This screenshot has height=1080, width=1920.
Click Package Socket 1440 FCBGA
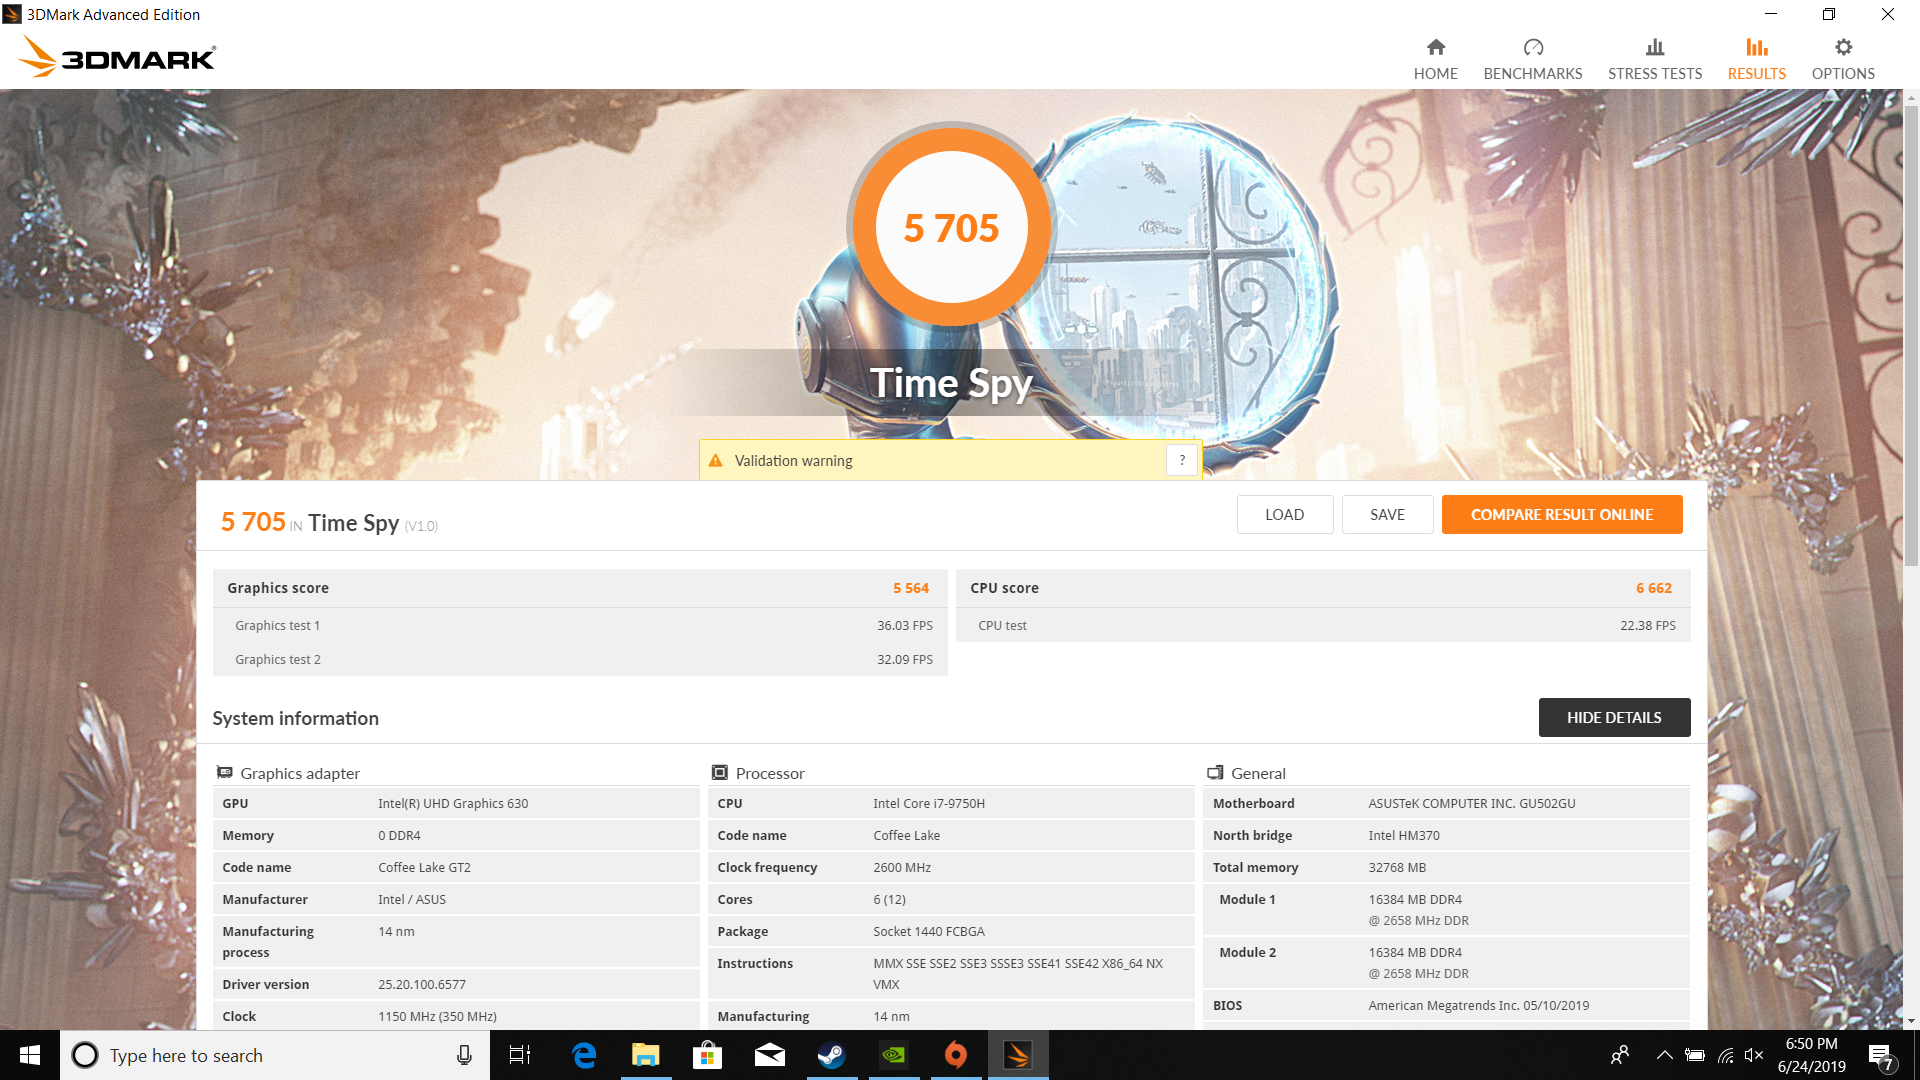[929, 931]
